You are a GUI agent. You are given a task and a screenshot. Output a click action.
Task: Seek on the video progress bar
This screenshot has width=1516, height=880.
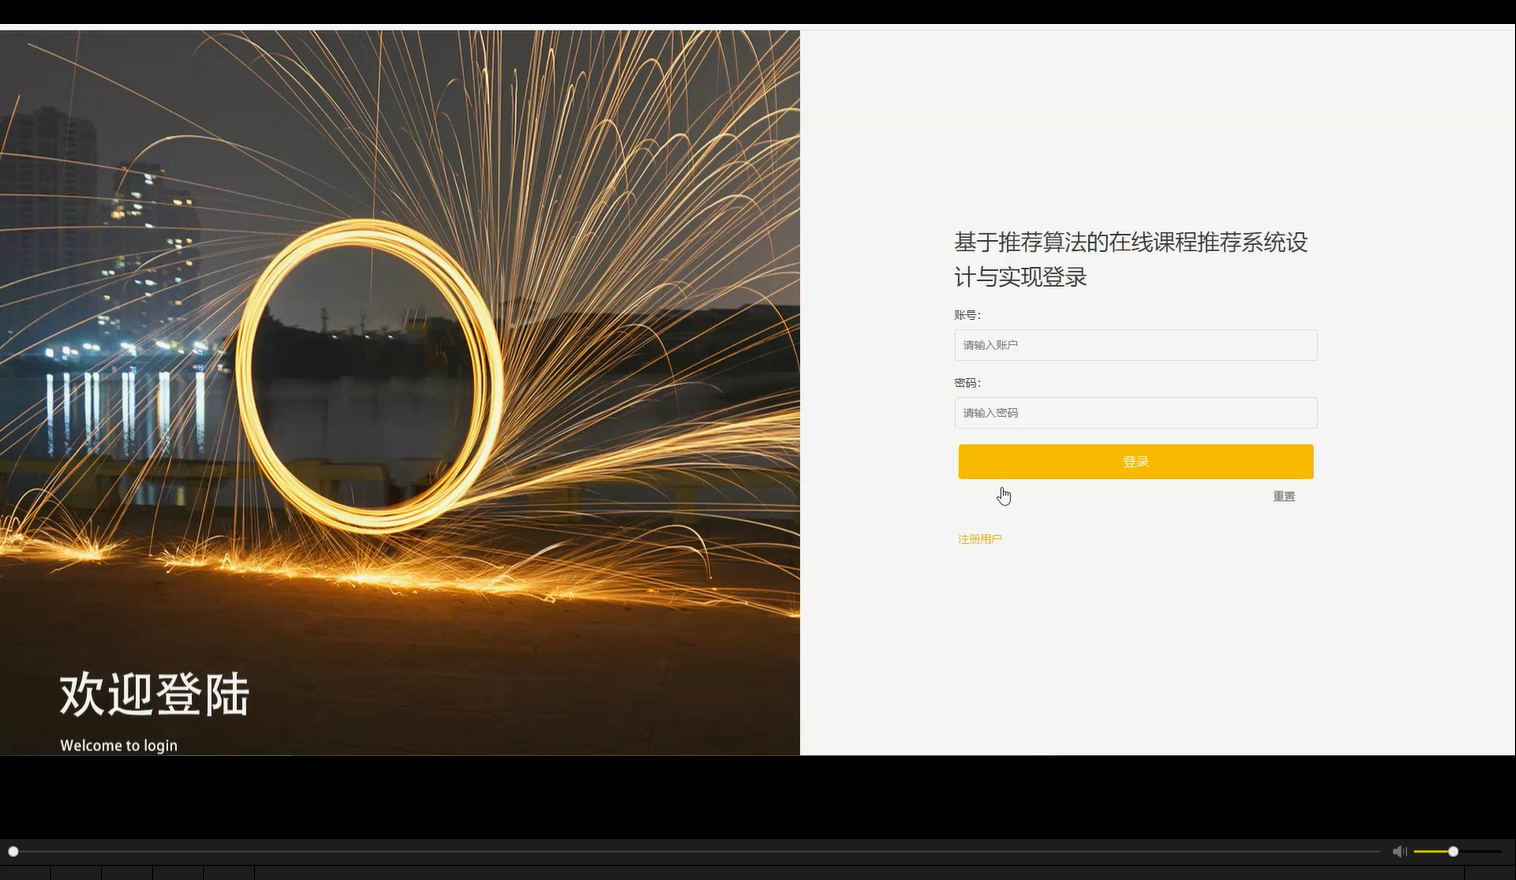694,851
